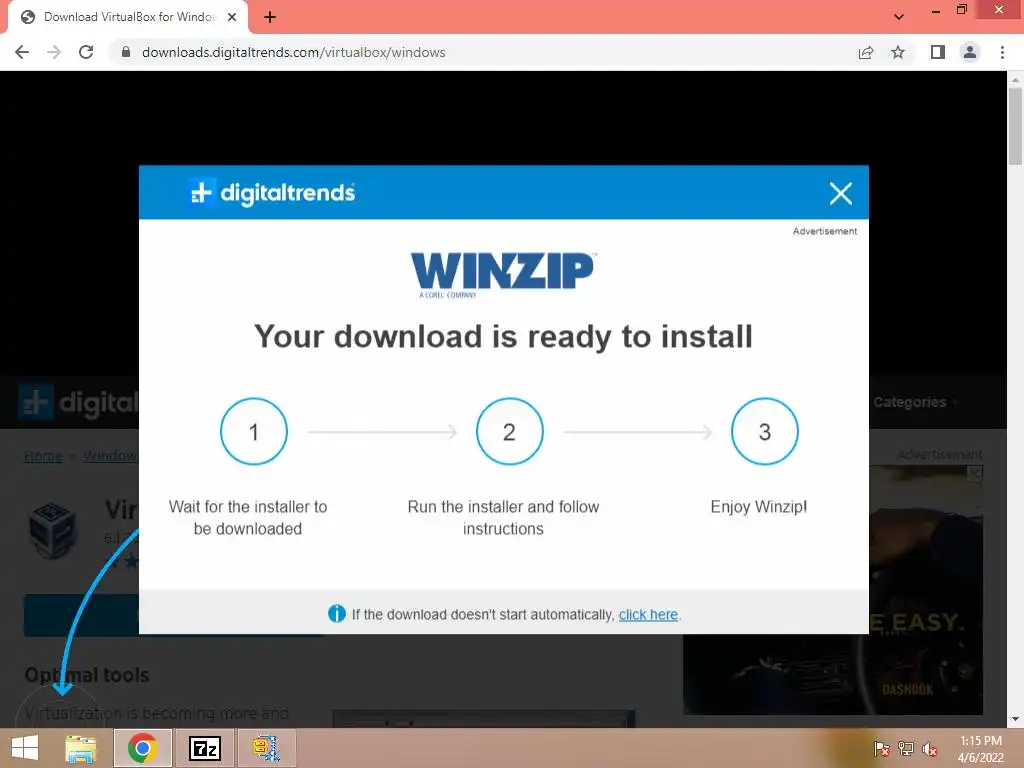Click the muted volume tray icon
This screenshot has height=768, width=1024.
tap(930, 749)
